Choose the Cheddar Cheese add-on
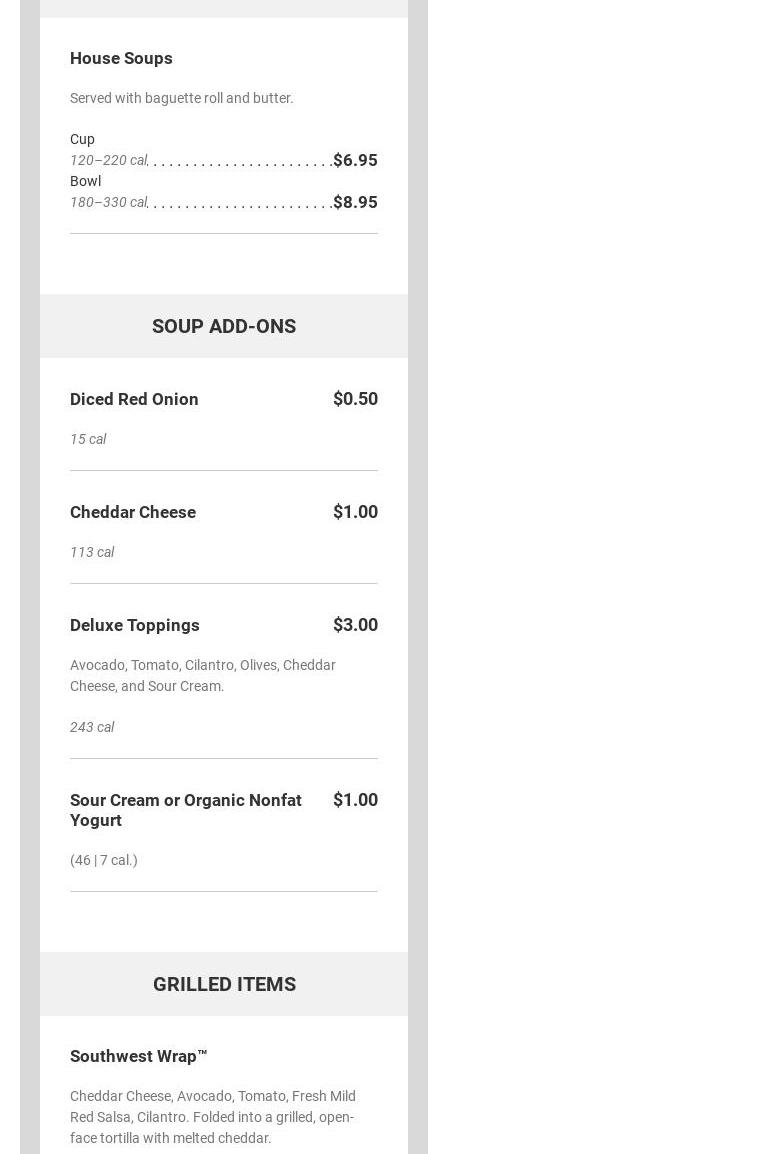This screenshot has width=770, height=1154. pyautogui.click(x=133, y=512)
